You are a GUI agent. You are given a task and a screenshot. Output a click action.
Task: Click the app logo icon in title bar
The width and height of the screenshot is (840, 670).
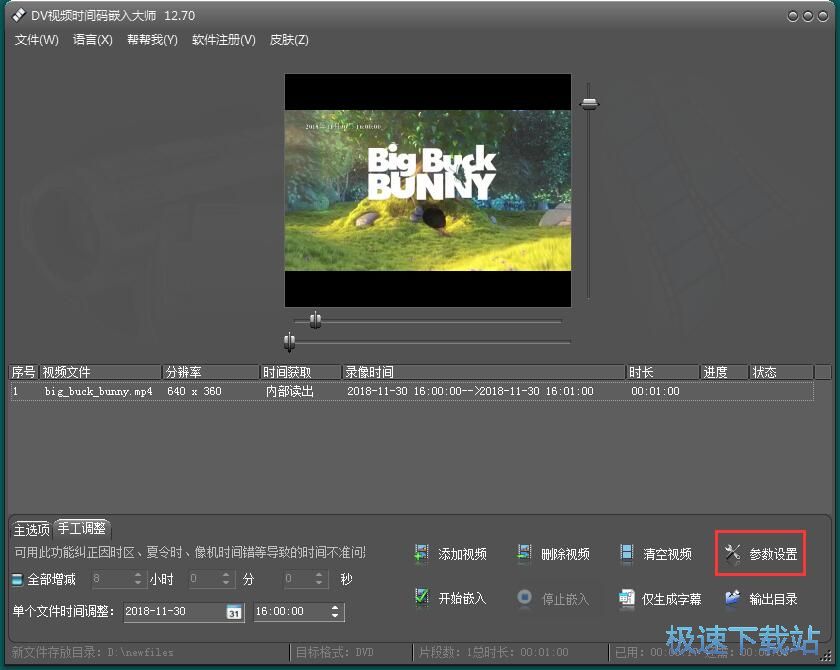click(x=19, y=15)
